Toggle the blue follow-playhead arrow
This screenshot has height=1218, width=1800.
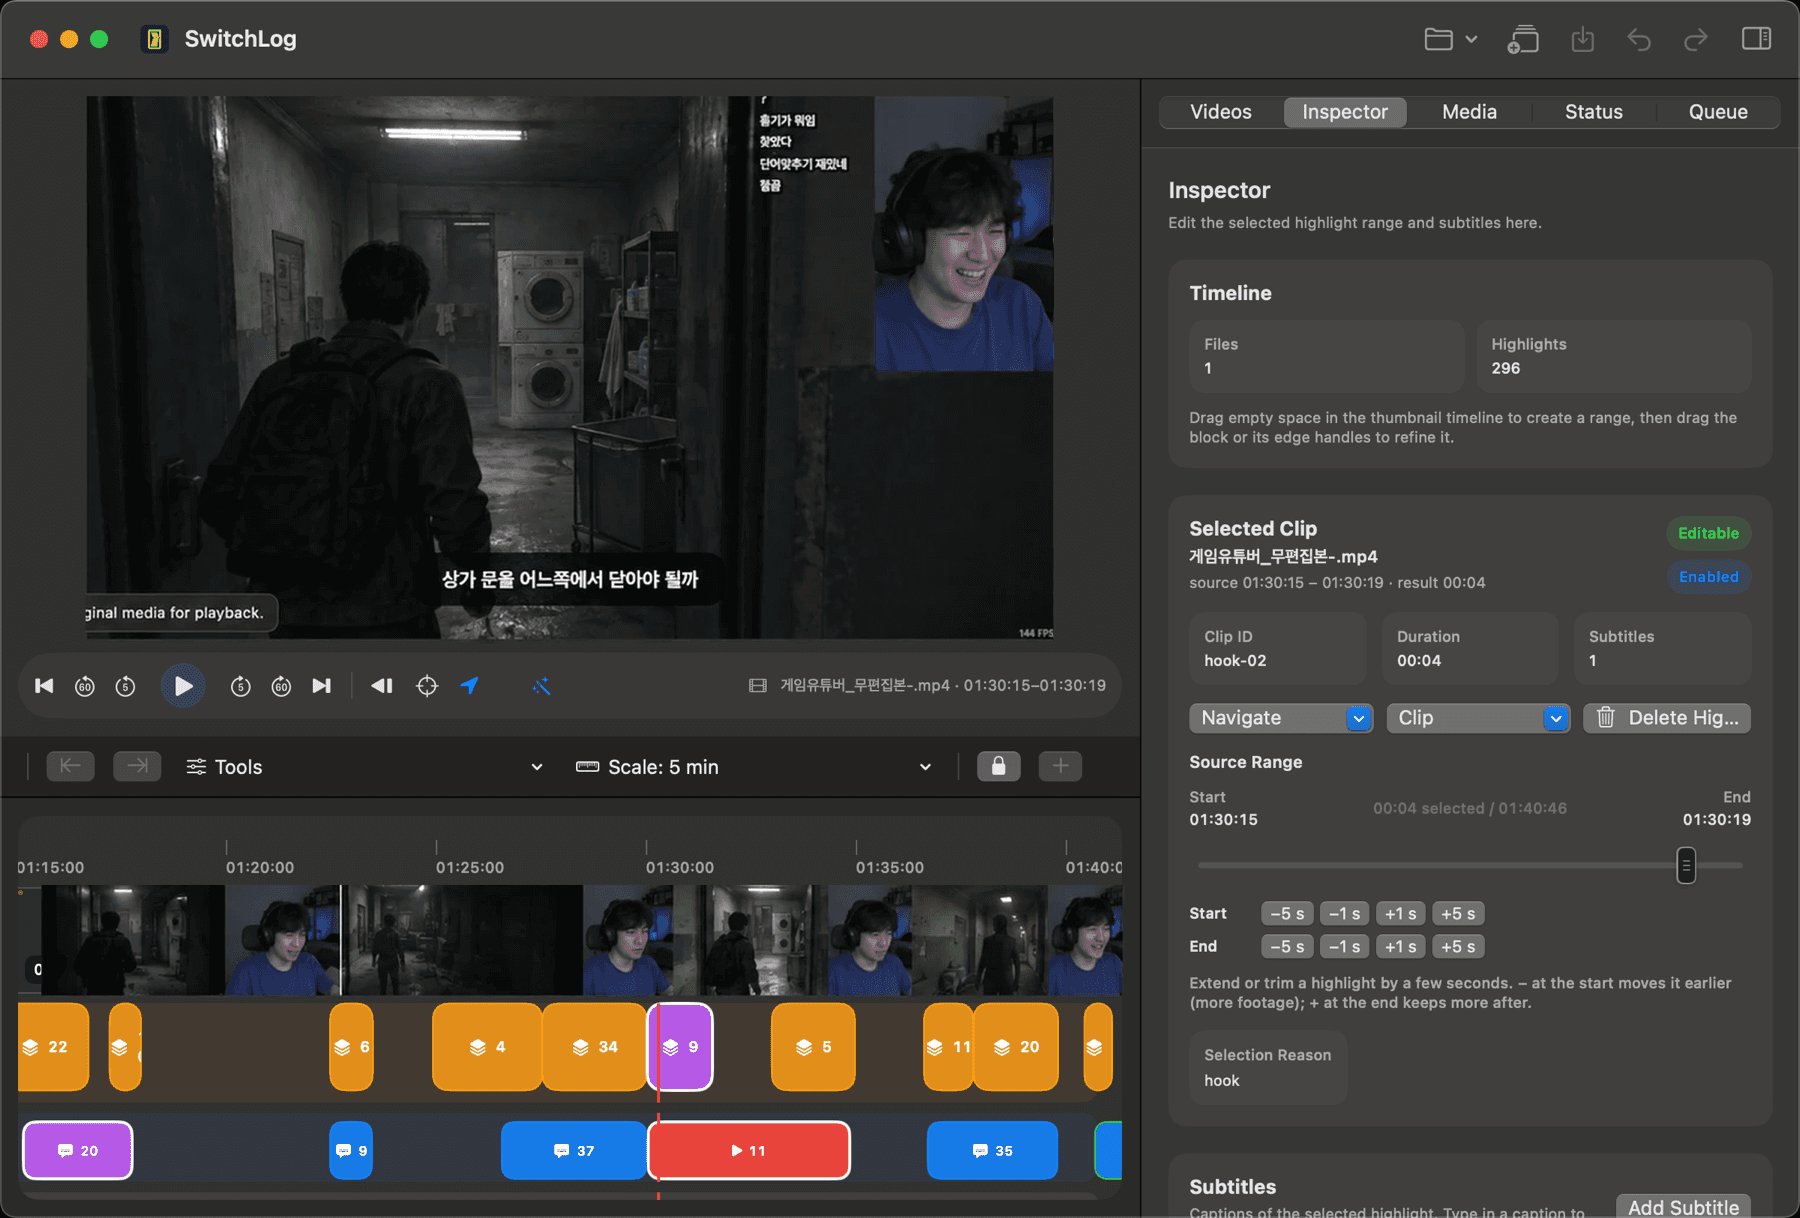(x=470, y=686)
